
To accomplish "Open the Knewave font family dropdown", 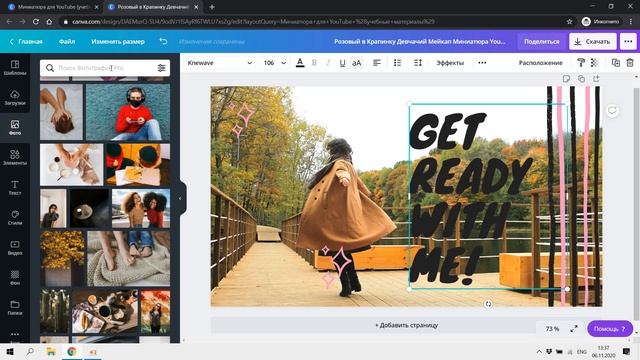I will [220, 63].
